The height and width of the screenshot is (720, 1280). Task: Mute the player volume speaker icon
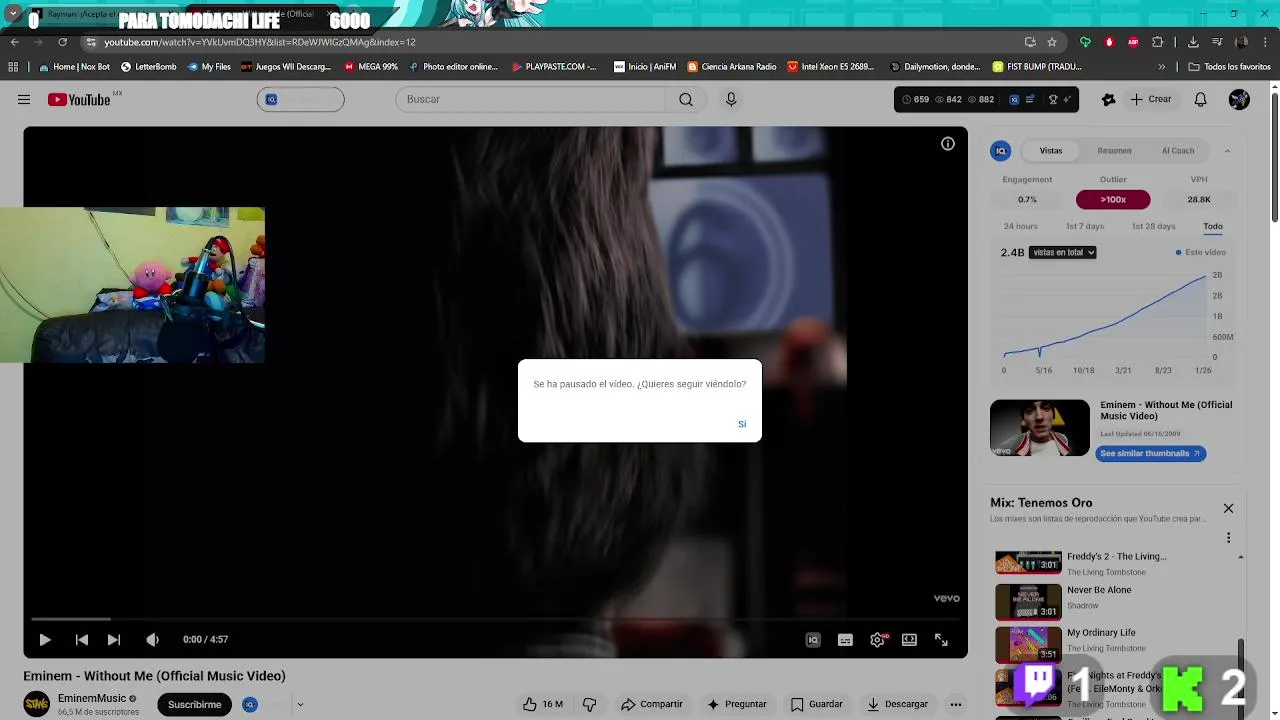pyautogui.click(x=152, y=640)
